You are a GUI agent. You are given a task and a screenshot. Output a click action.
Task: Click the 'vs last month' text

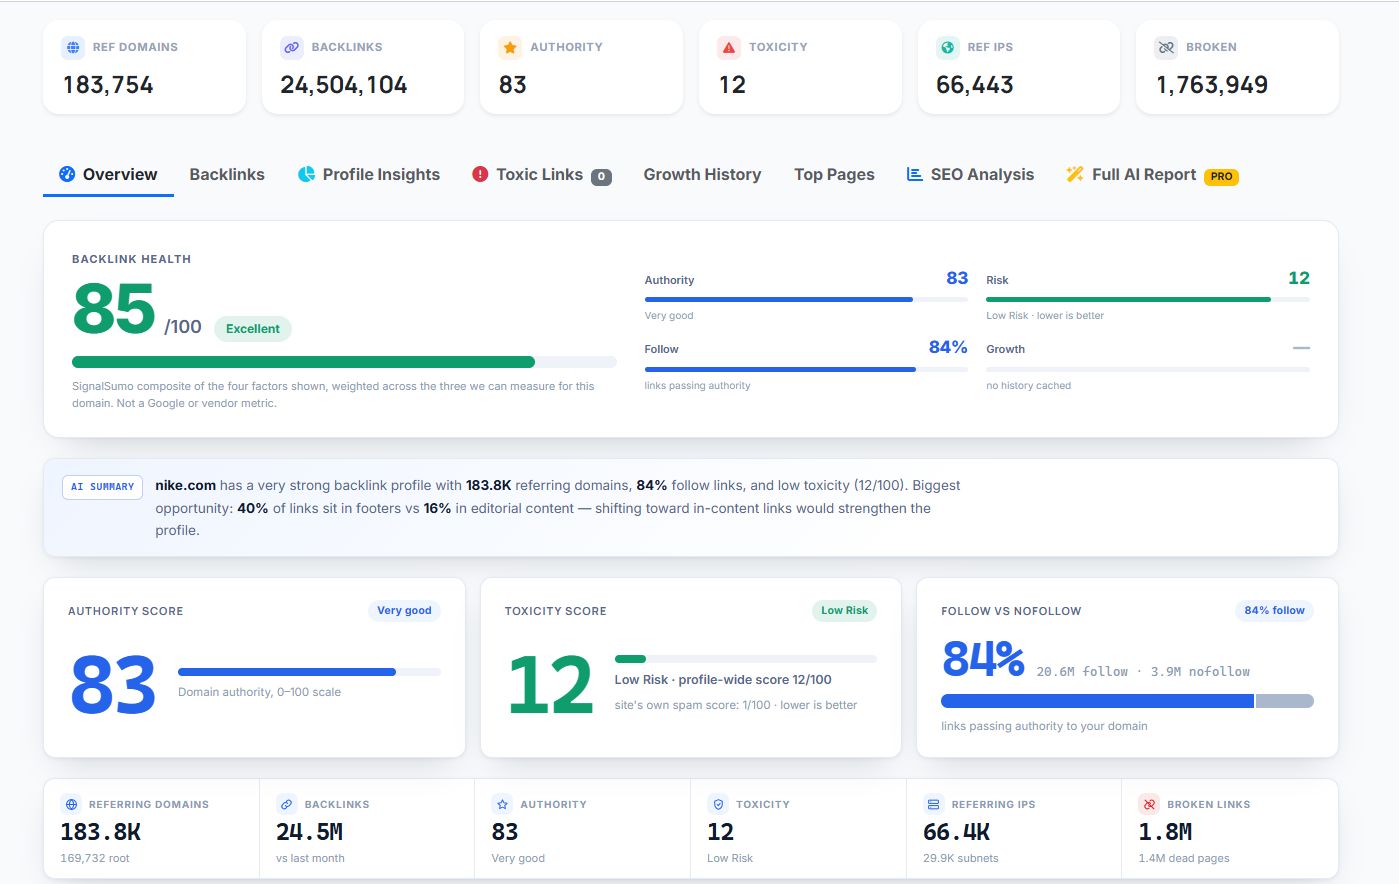310,858
